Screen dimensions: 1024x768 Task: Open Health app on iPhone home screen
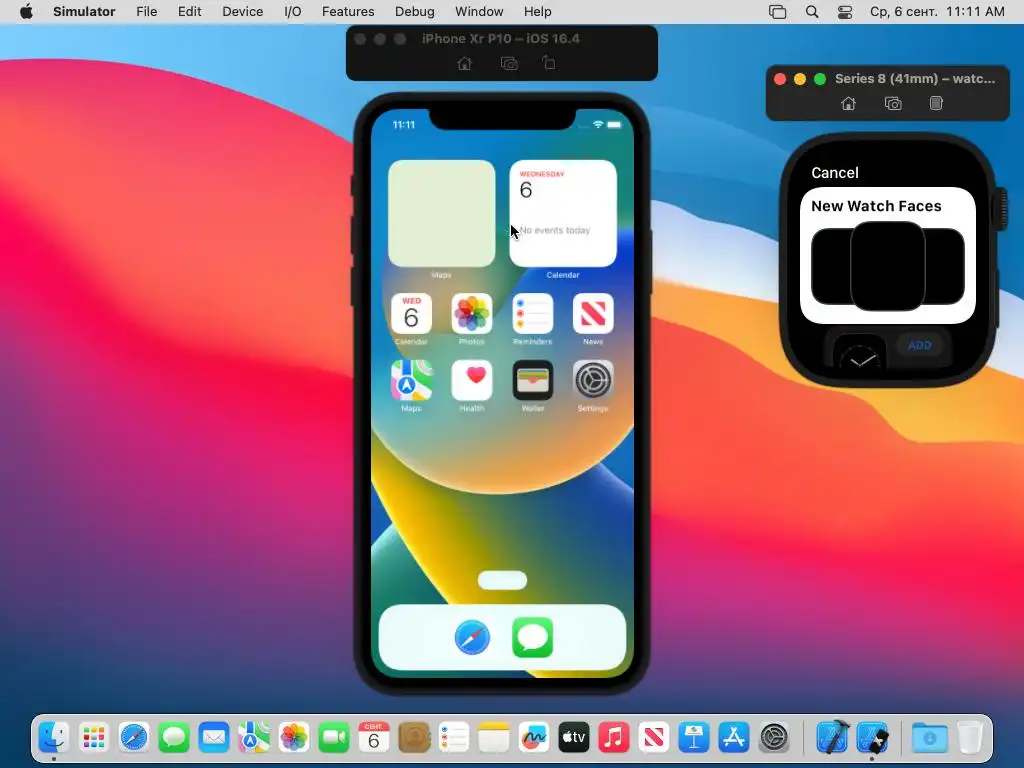472,380
